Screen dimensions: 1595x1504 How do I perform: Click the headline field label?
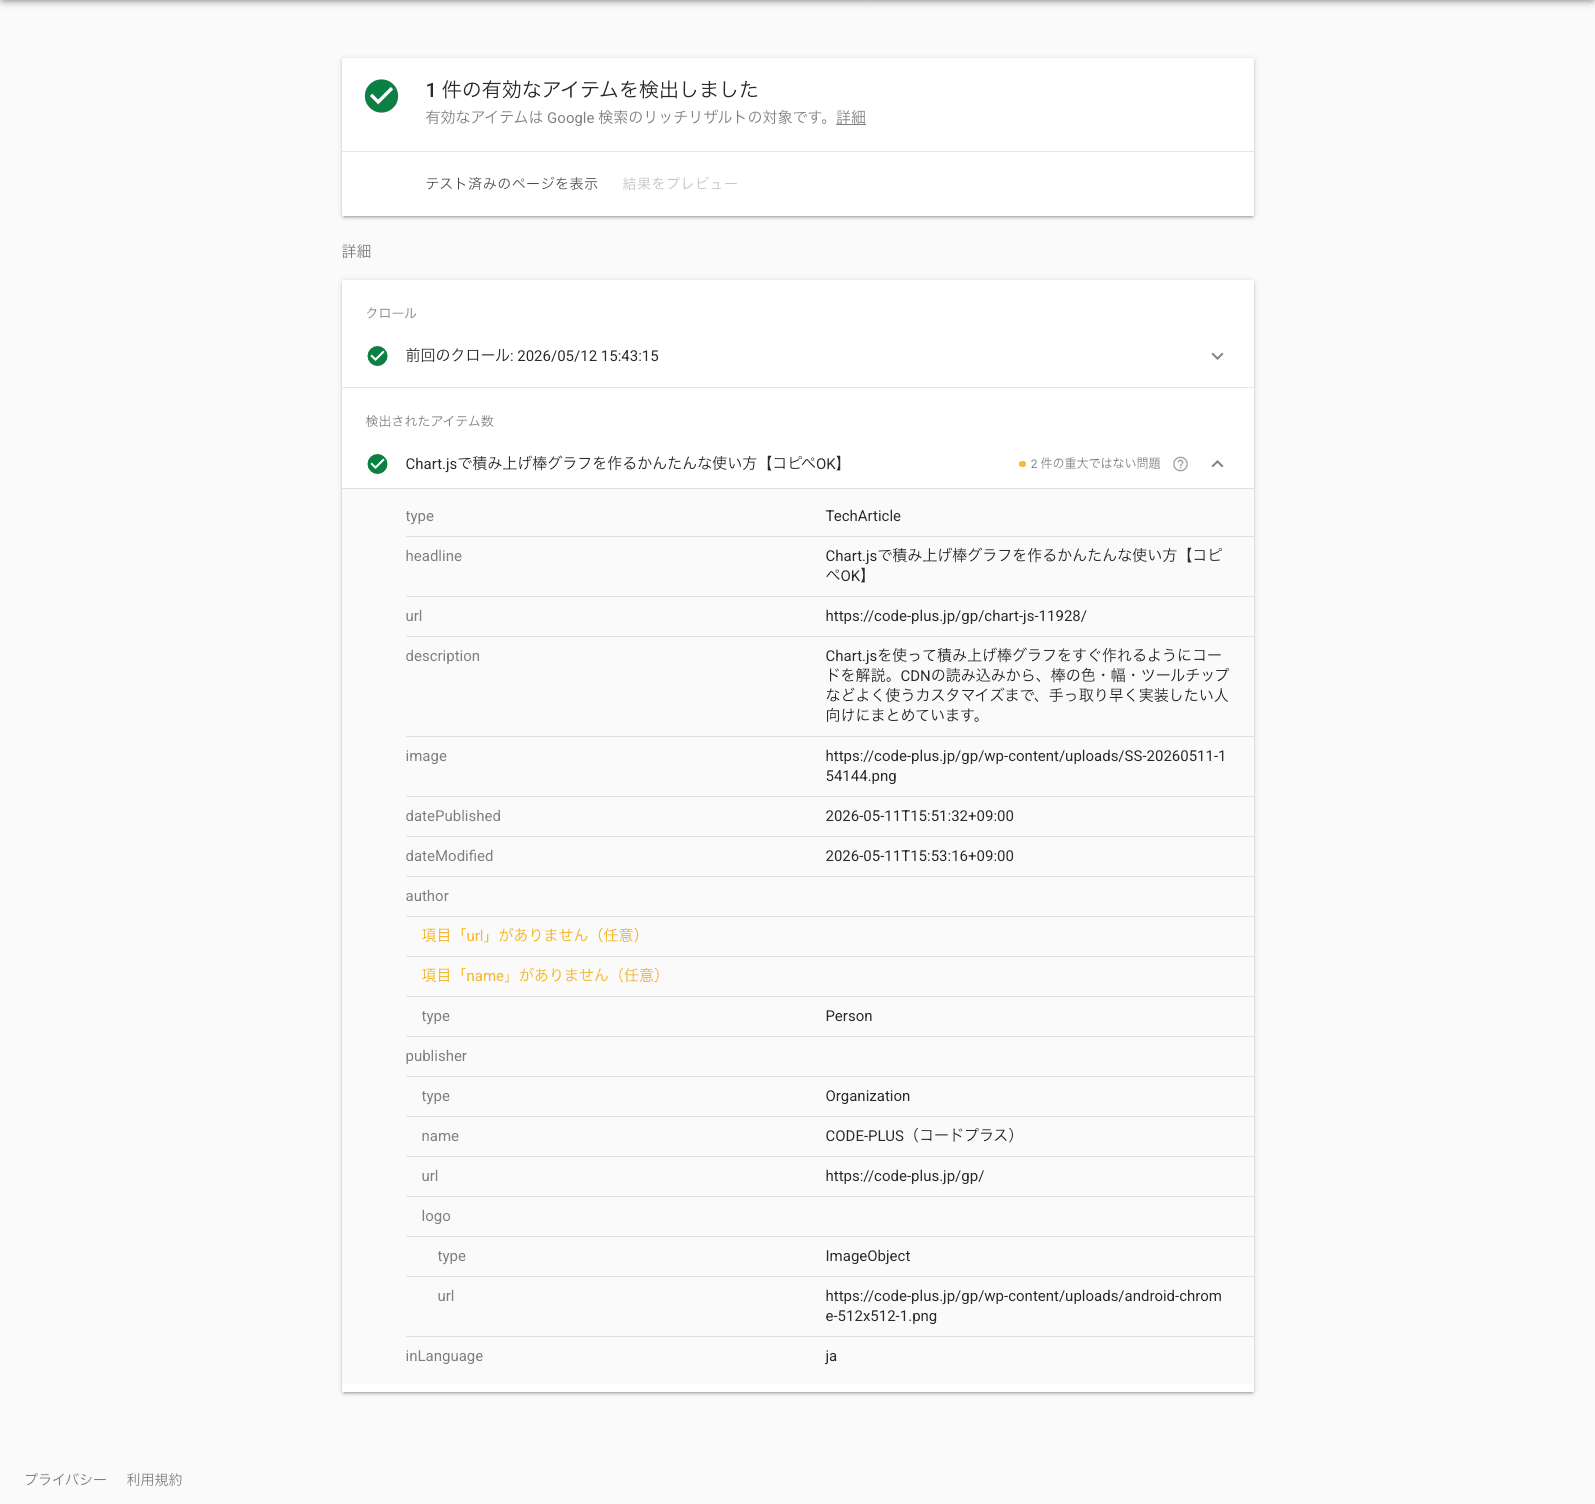click(x=434, y=556)
